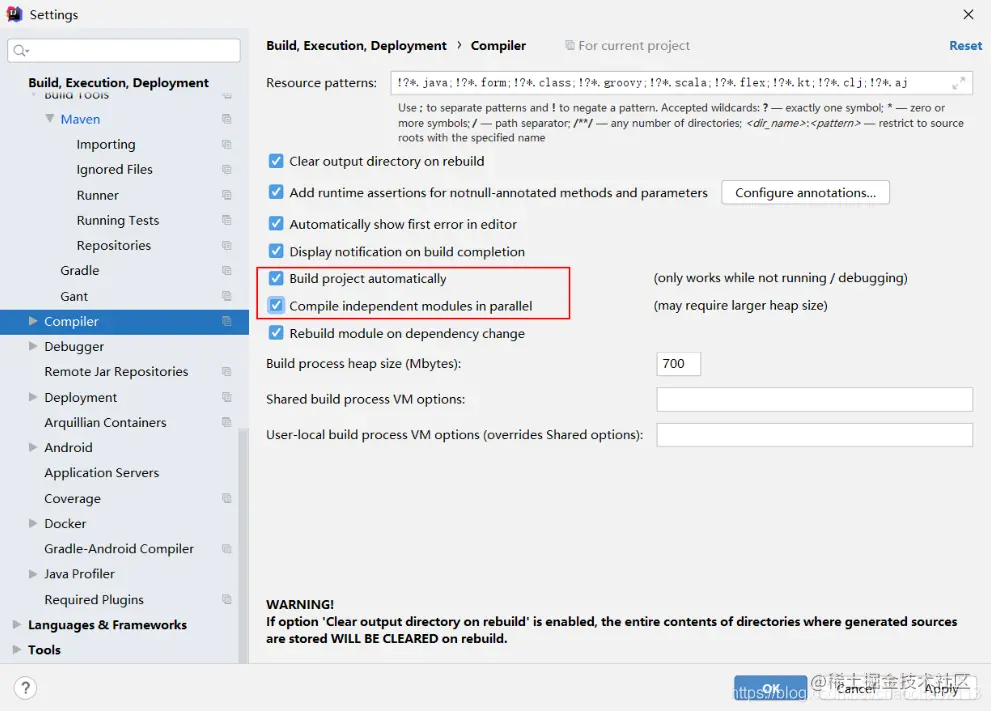This screenshot has height=712, width=991.
Task: Click Shared build process VM options field
Action: pyautogui.click(x=814, y=399)
